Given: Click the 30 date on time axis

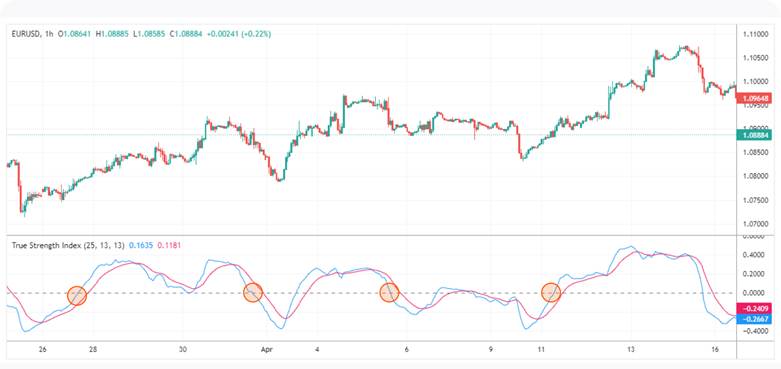Looking at the screenshot, I should [183, 350].
